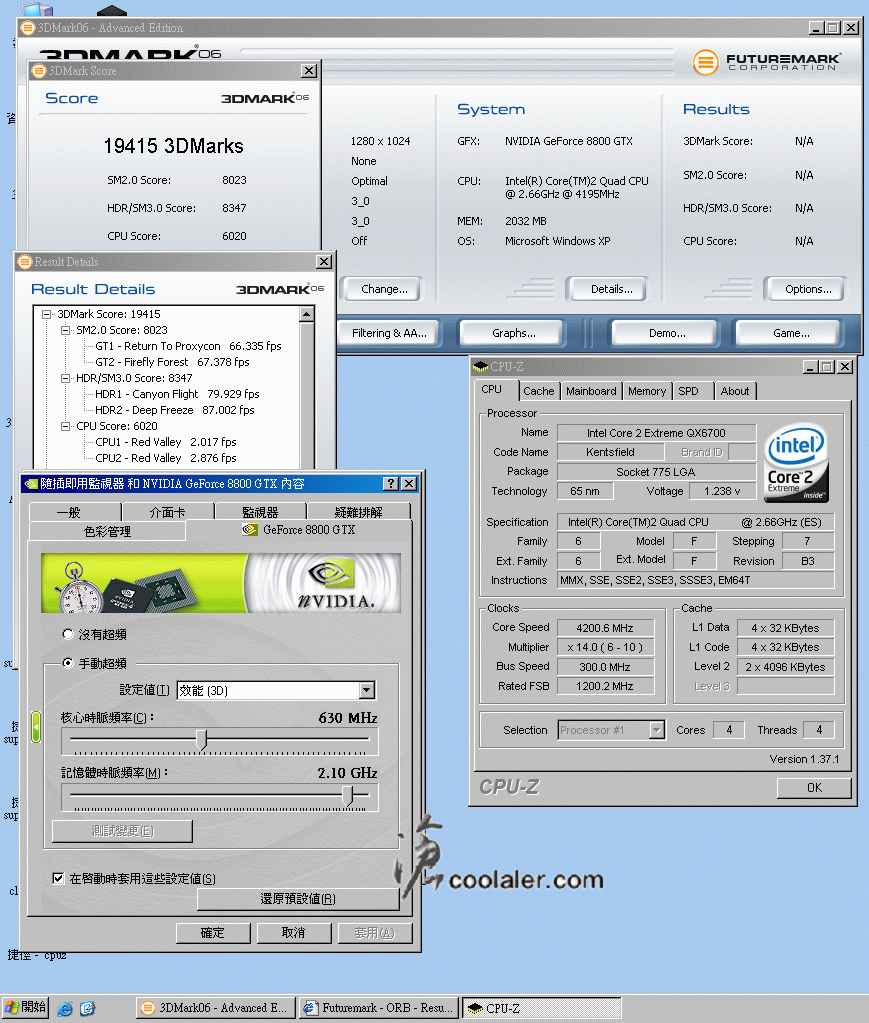869x1023 pixels.
Task: Click the Result Details scrollbar up arrow
Action: click(x=307, y=314)
